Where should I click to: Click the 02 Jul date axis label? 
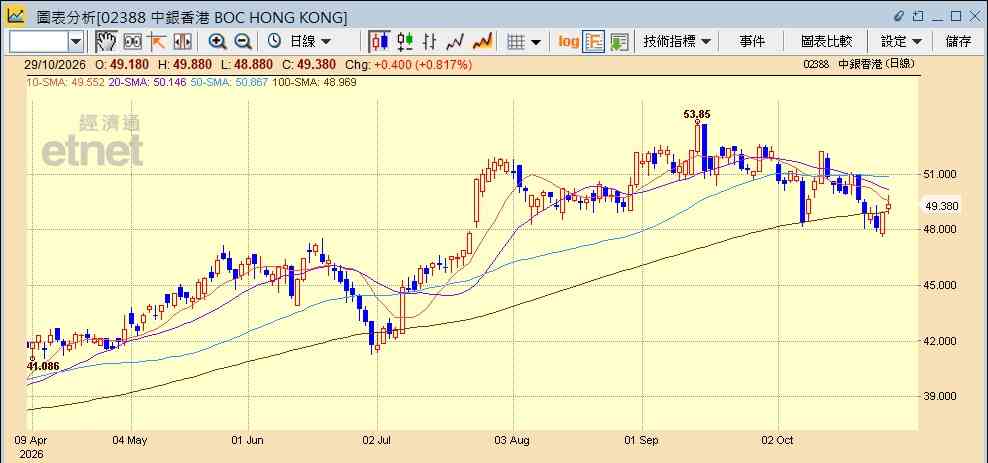[377, 440]
